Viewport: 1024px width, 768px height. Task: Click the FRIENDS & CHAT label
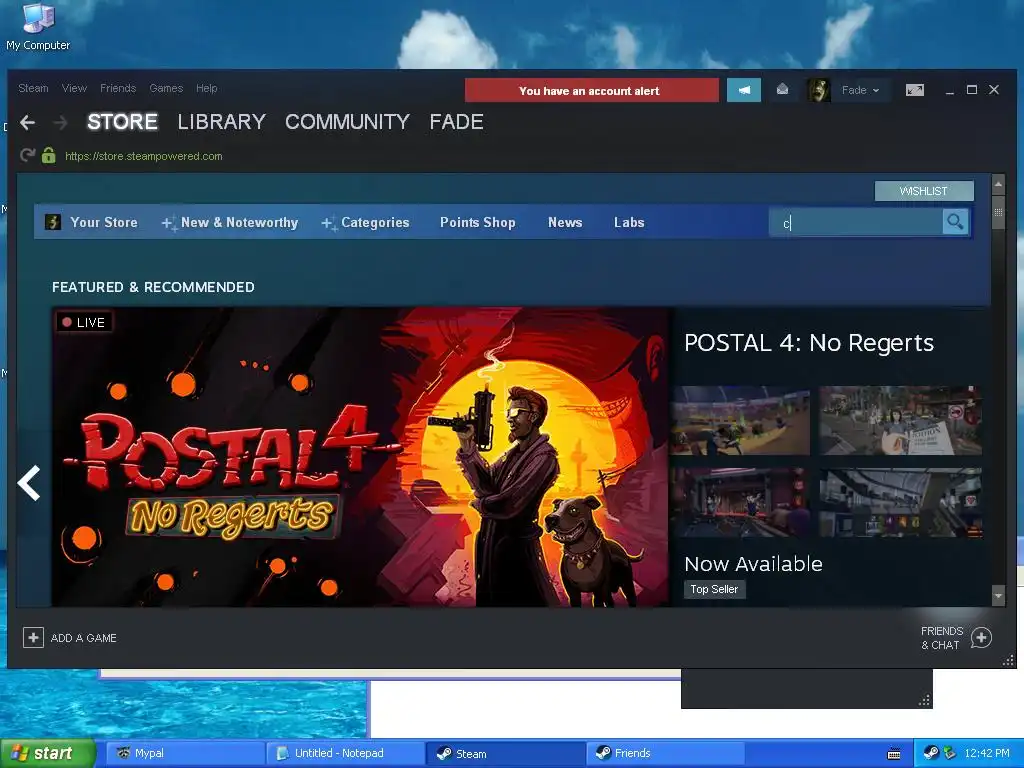click(x=942, y=638)
